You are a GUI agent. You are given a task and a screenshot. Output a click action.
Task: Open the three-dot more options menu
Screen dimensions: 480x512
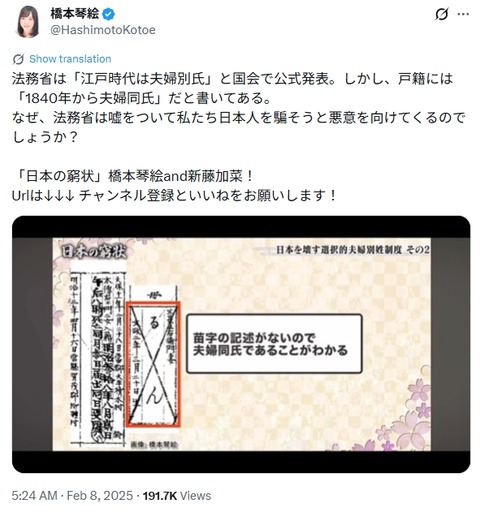pyautogui.click(x=463, y=14)
